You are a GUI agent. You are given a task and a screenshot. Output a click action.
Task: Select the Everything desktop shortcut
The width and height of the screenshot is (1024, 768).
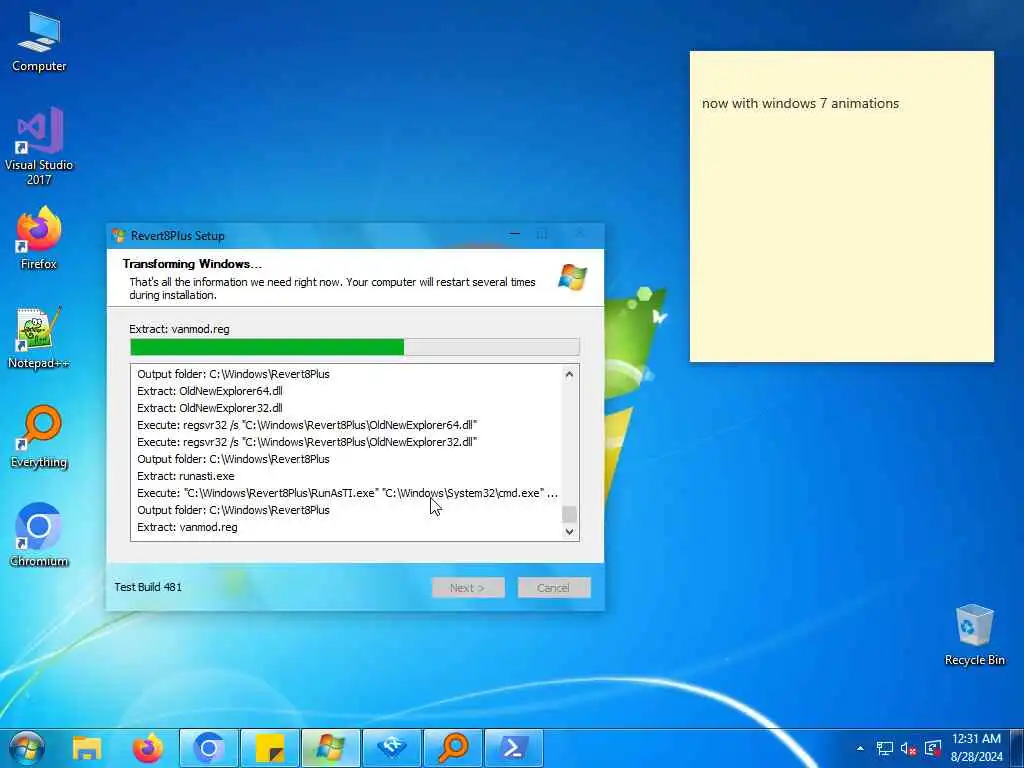[39, 437]
